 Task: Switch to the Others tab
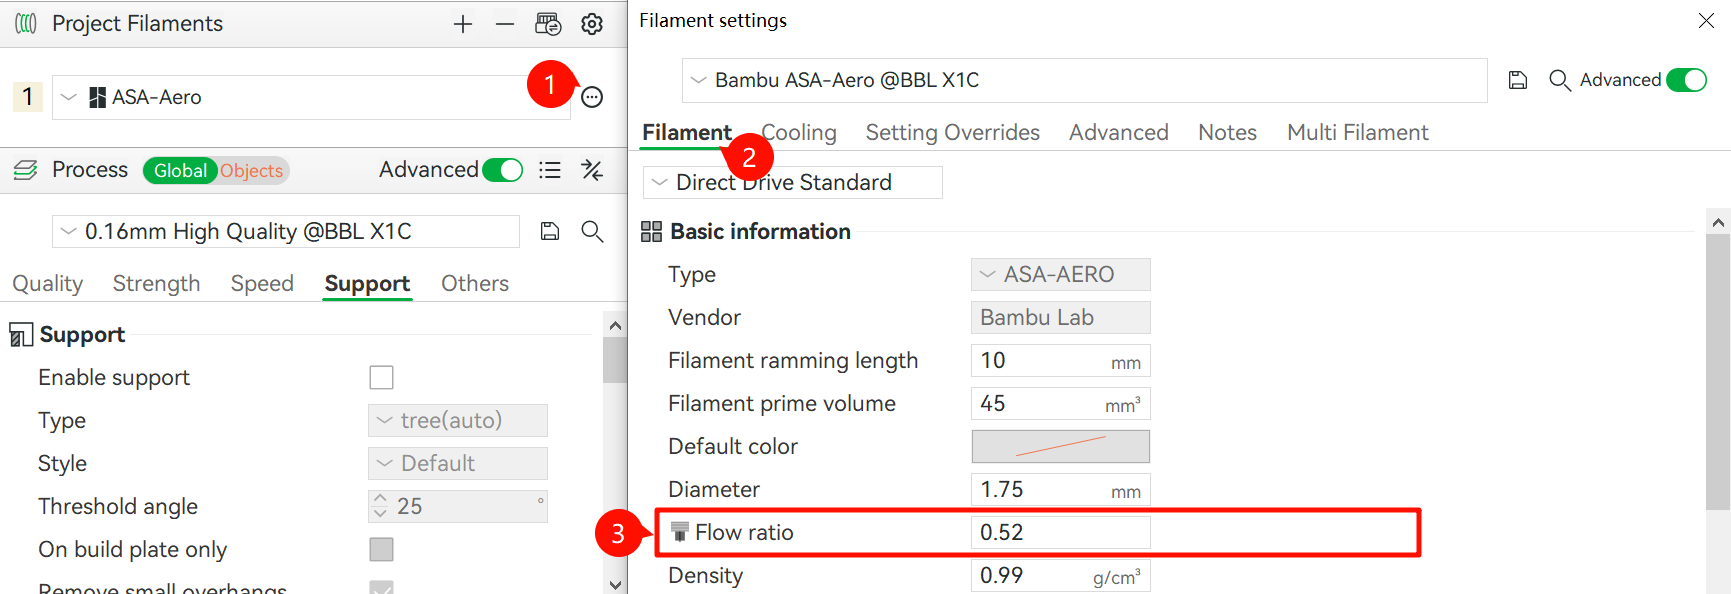click(475, 283)
